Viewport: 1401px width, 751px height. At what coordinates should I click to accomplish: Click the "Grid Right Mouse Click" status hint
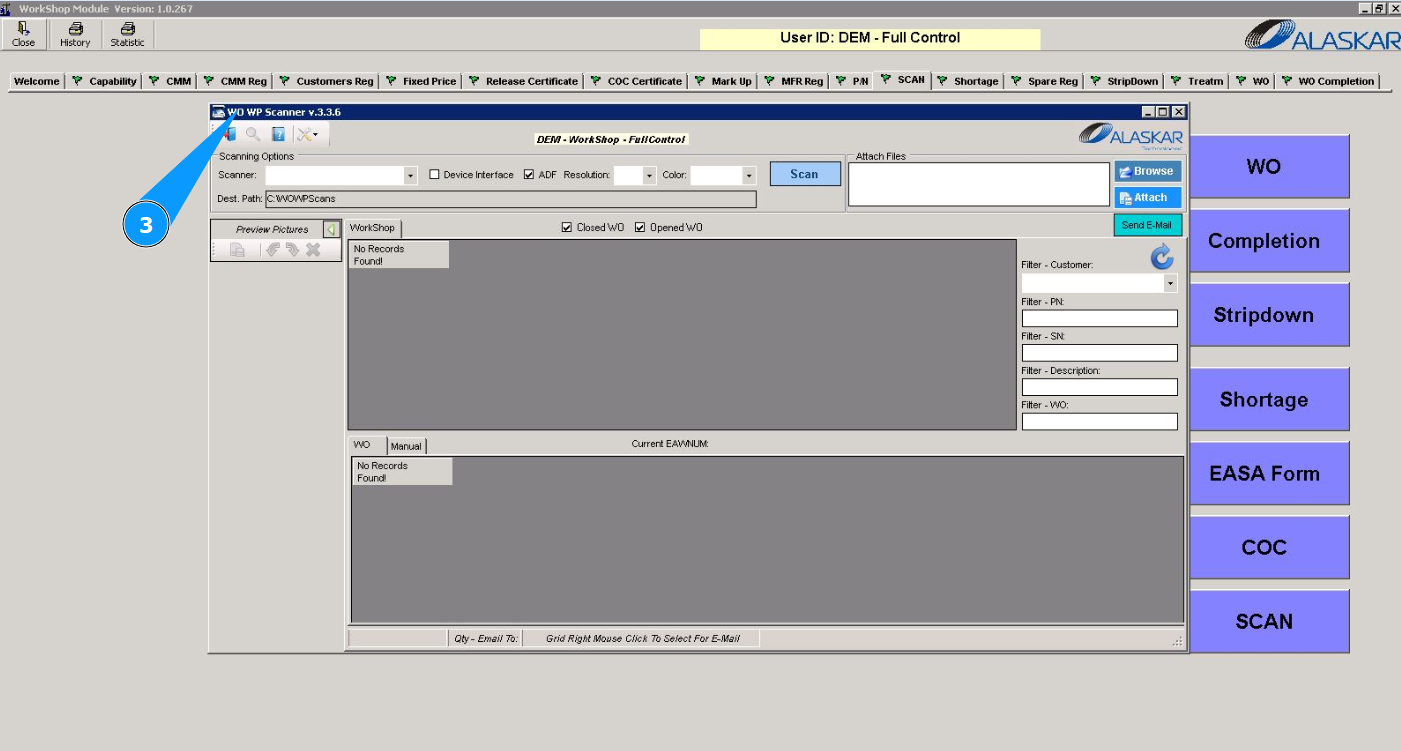point(643,638)
